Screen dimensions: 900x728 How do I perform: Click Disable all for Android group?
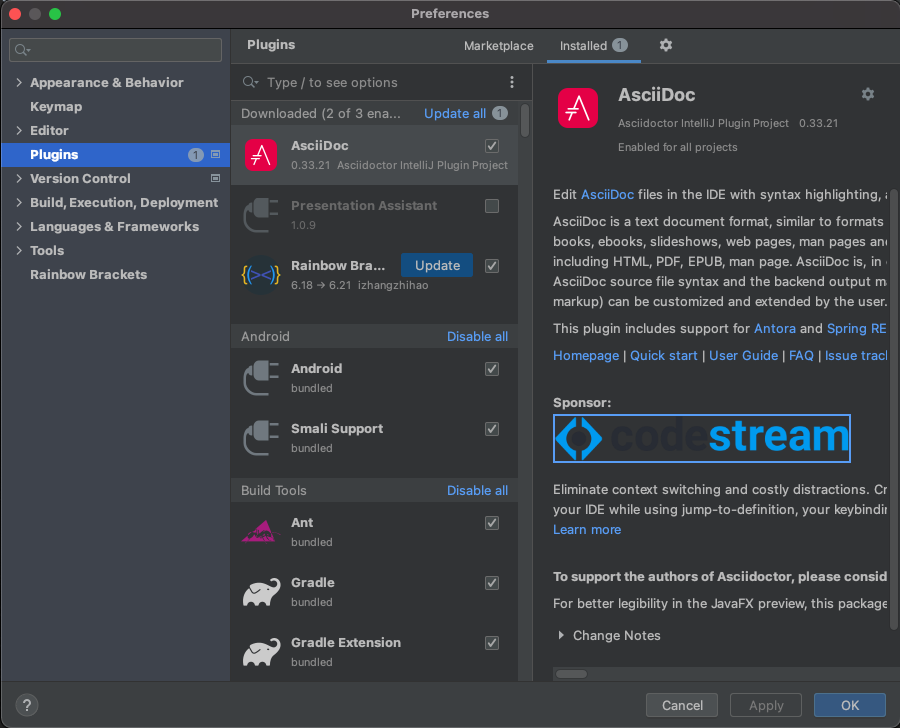click(477, 336)
